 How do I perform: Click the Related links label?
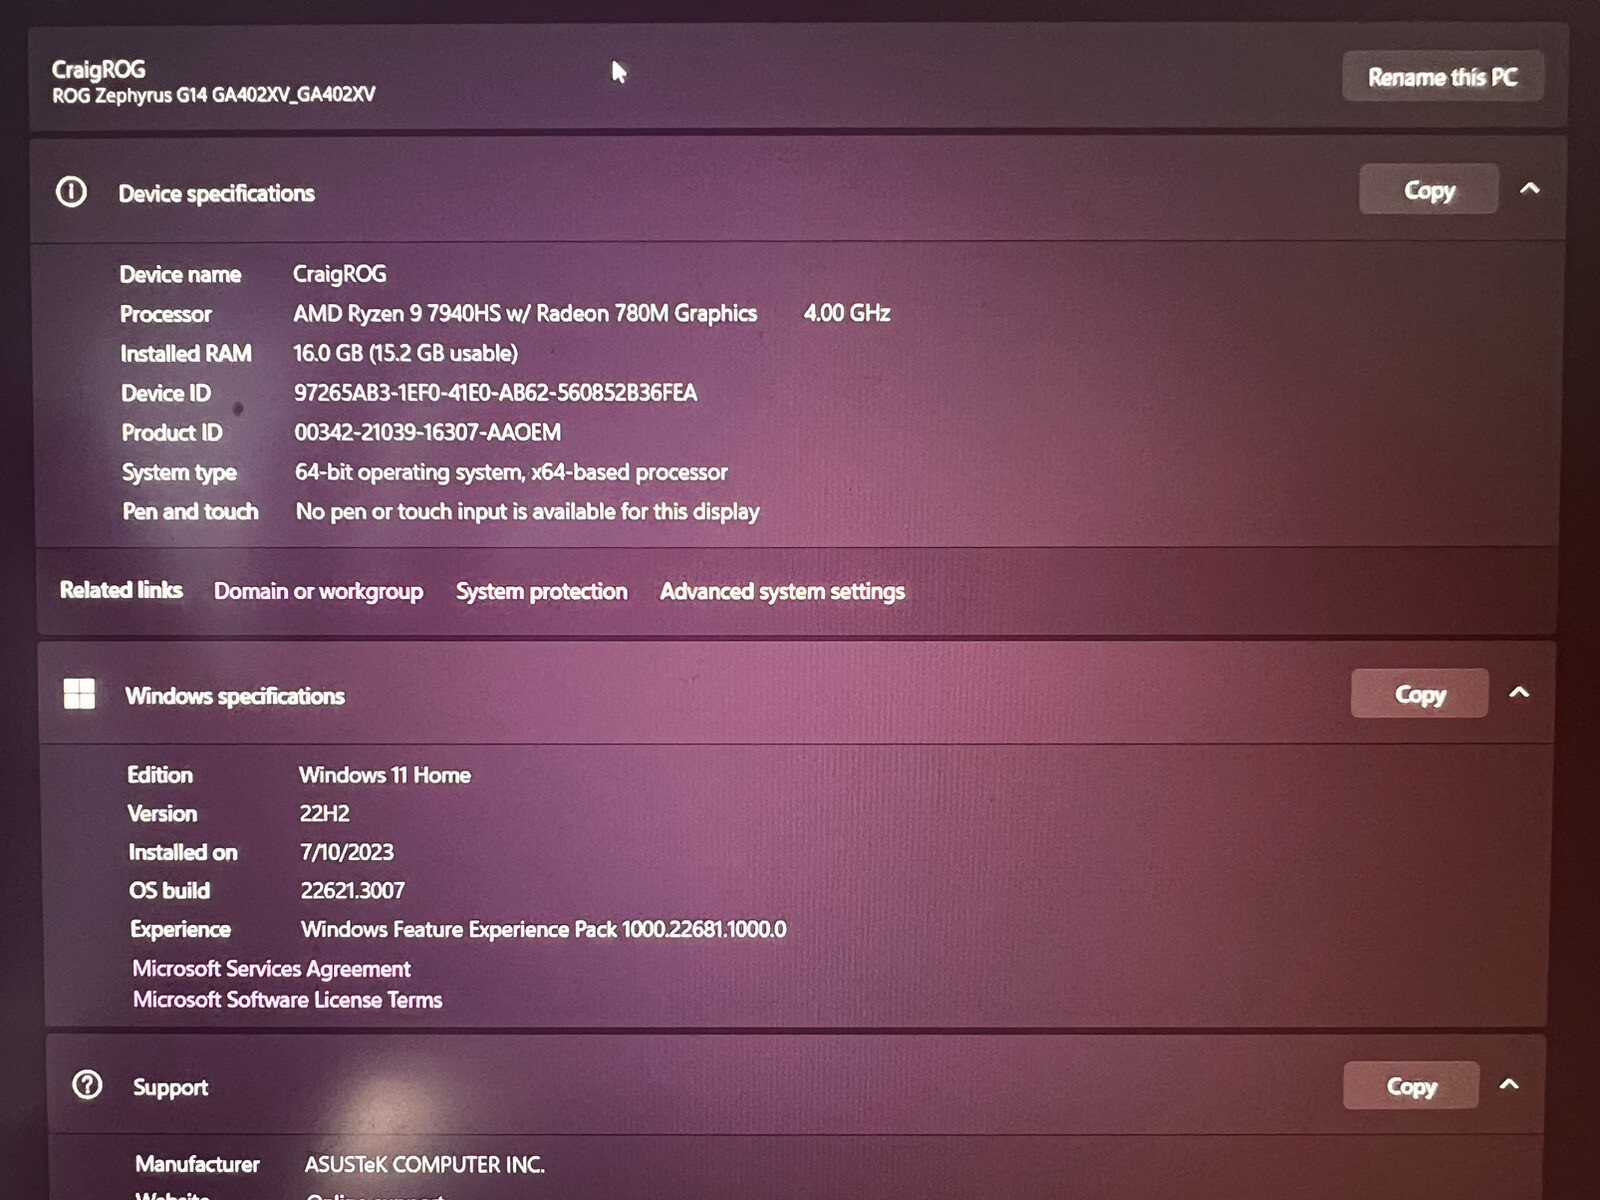[121, 590]
